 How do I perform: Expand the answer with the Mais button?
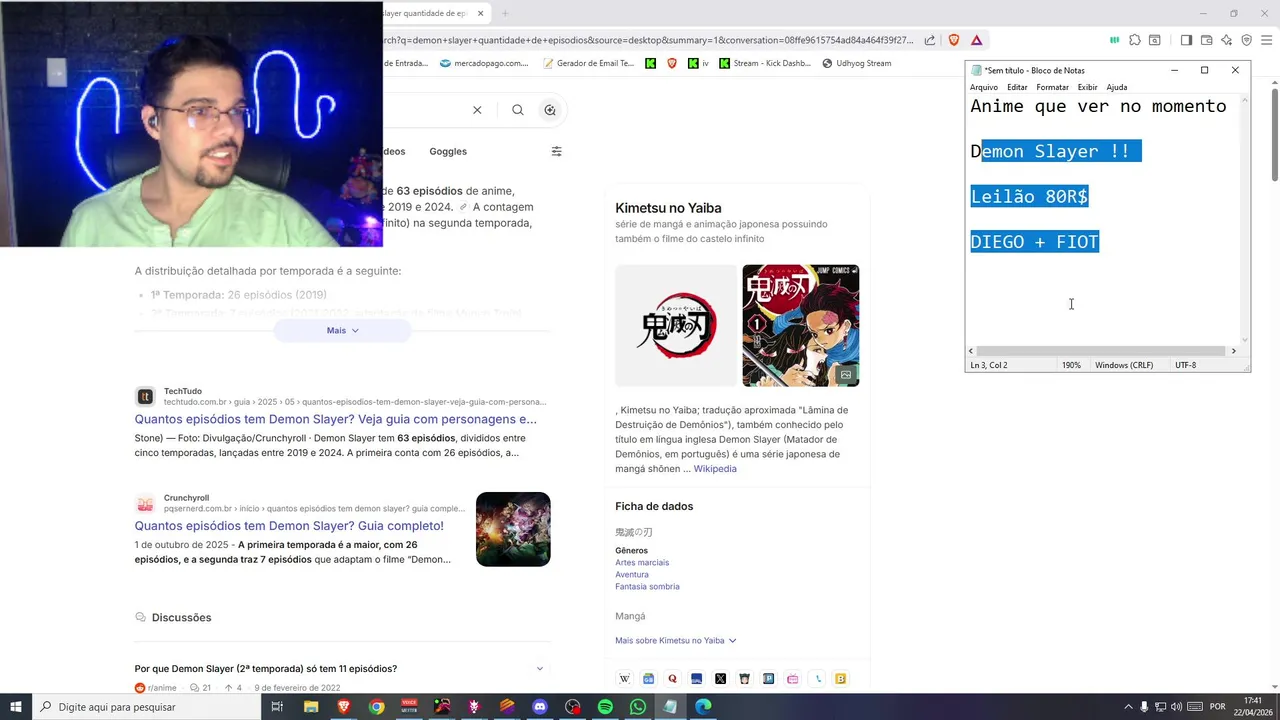[x=342, y=330]
